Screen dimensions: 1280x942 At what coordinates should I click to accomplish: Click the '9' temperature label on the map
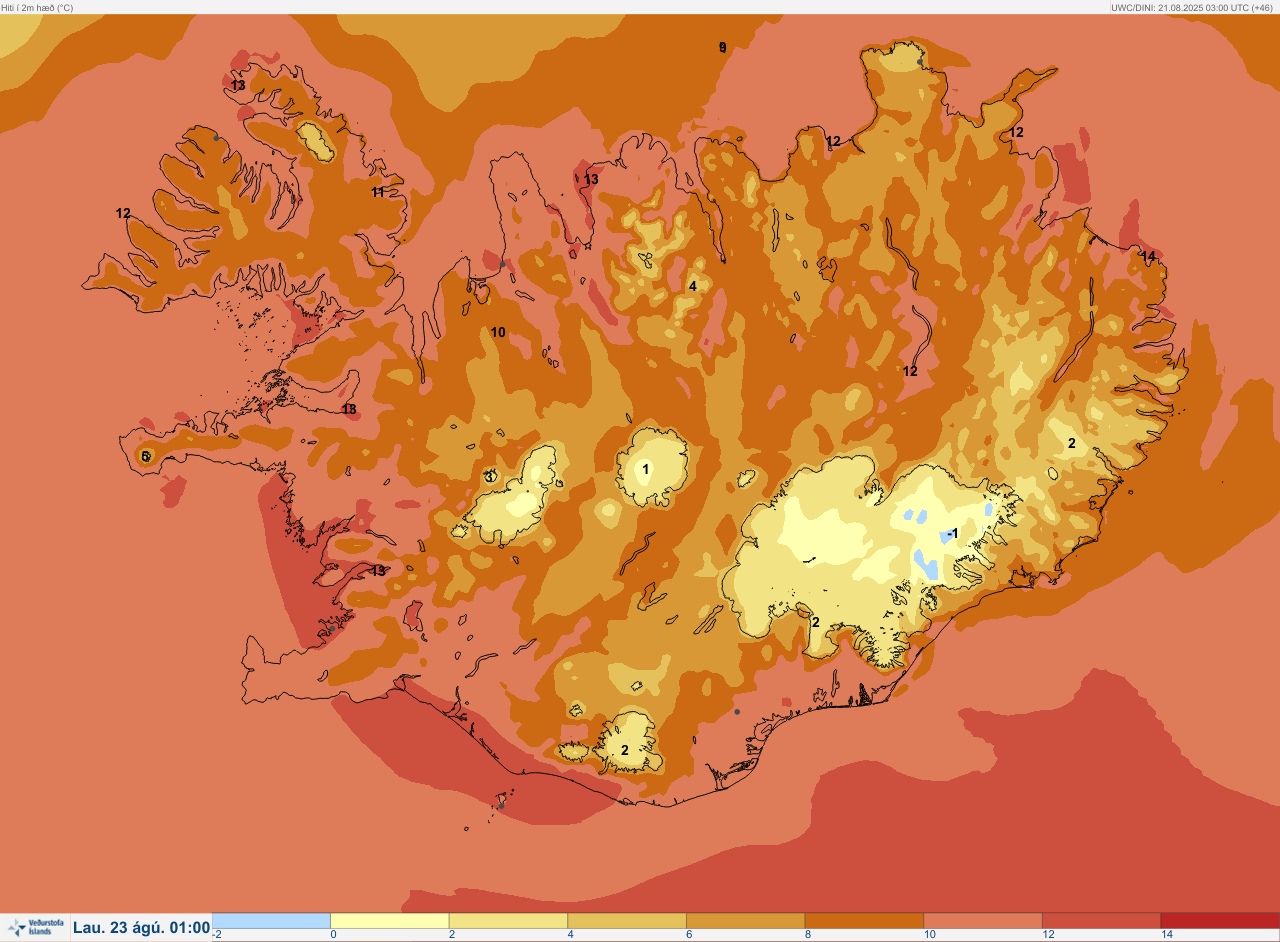click(x=723, y=47)
